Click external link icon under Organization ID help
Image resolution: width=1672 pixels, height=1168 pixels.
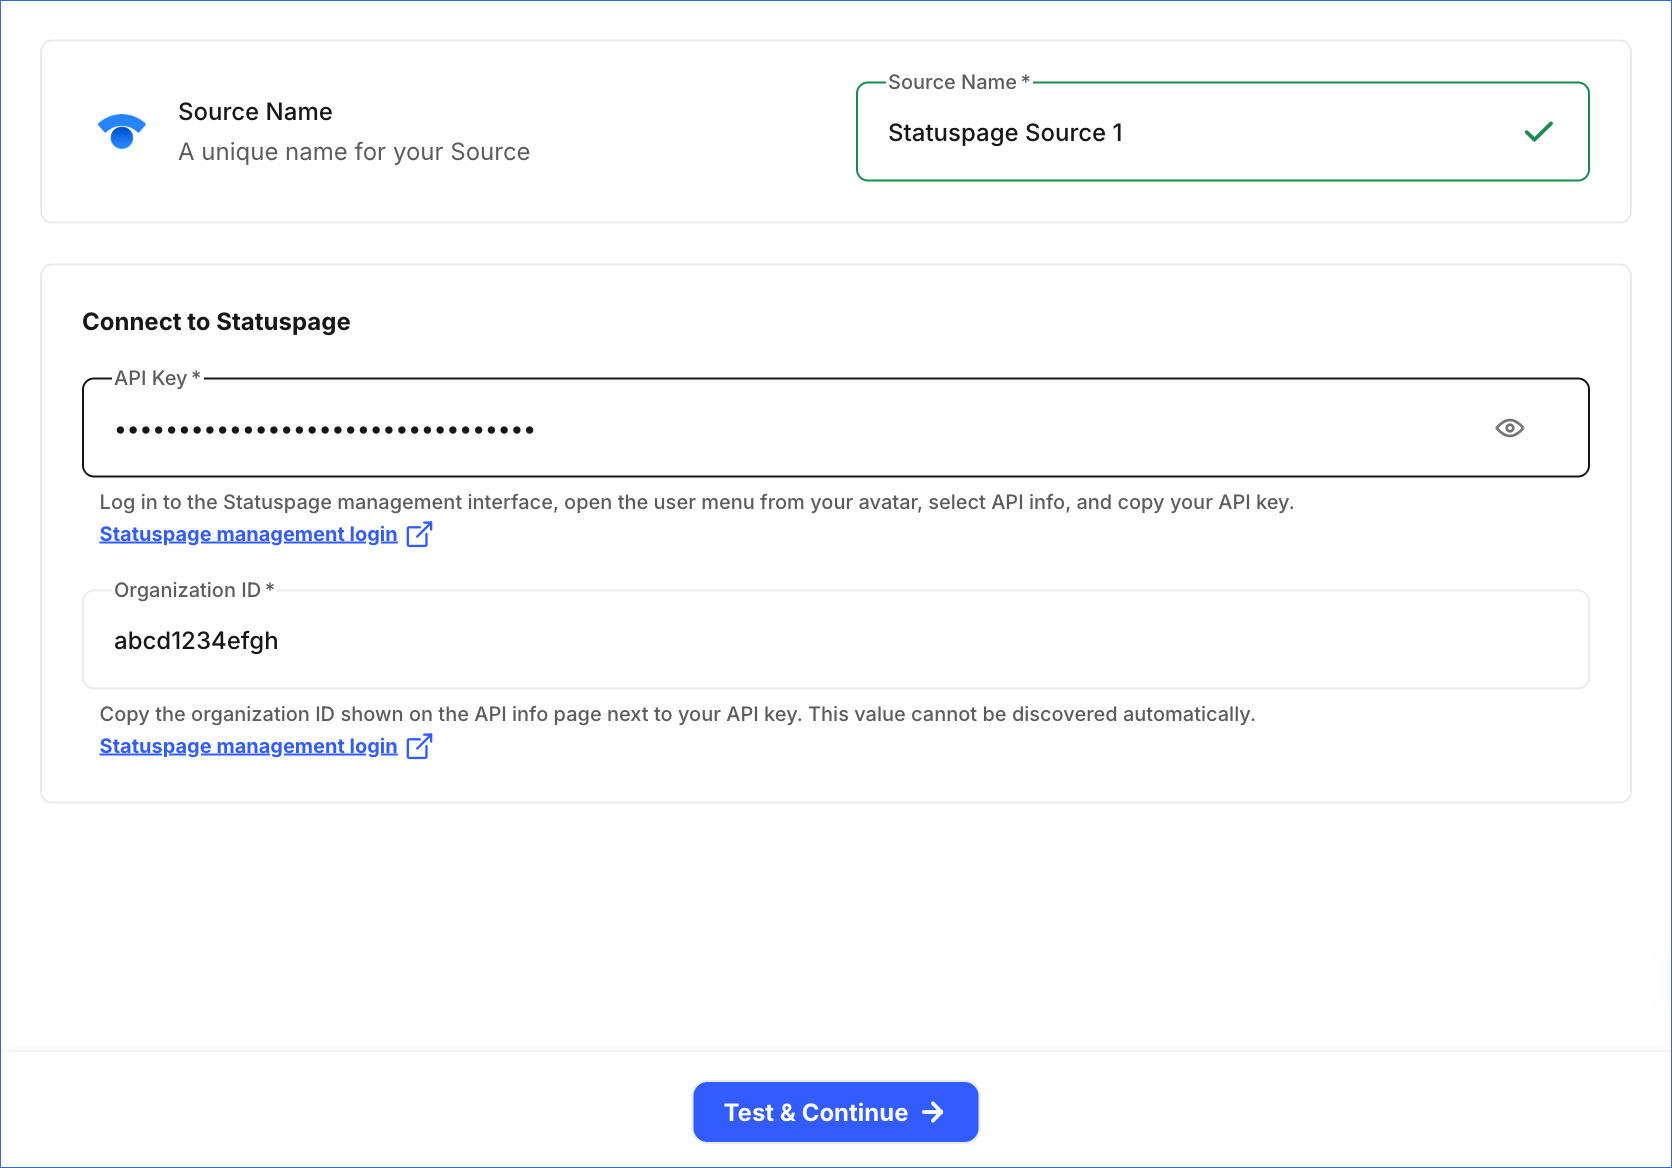[419, 746]
